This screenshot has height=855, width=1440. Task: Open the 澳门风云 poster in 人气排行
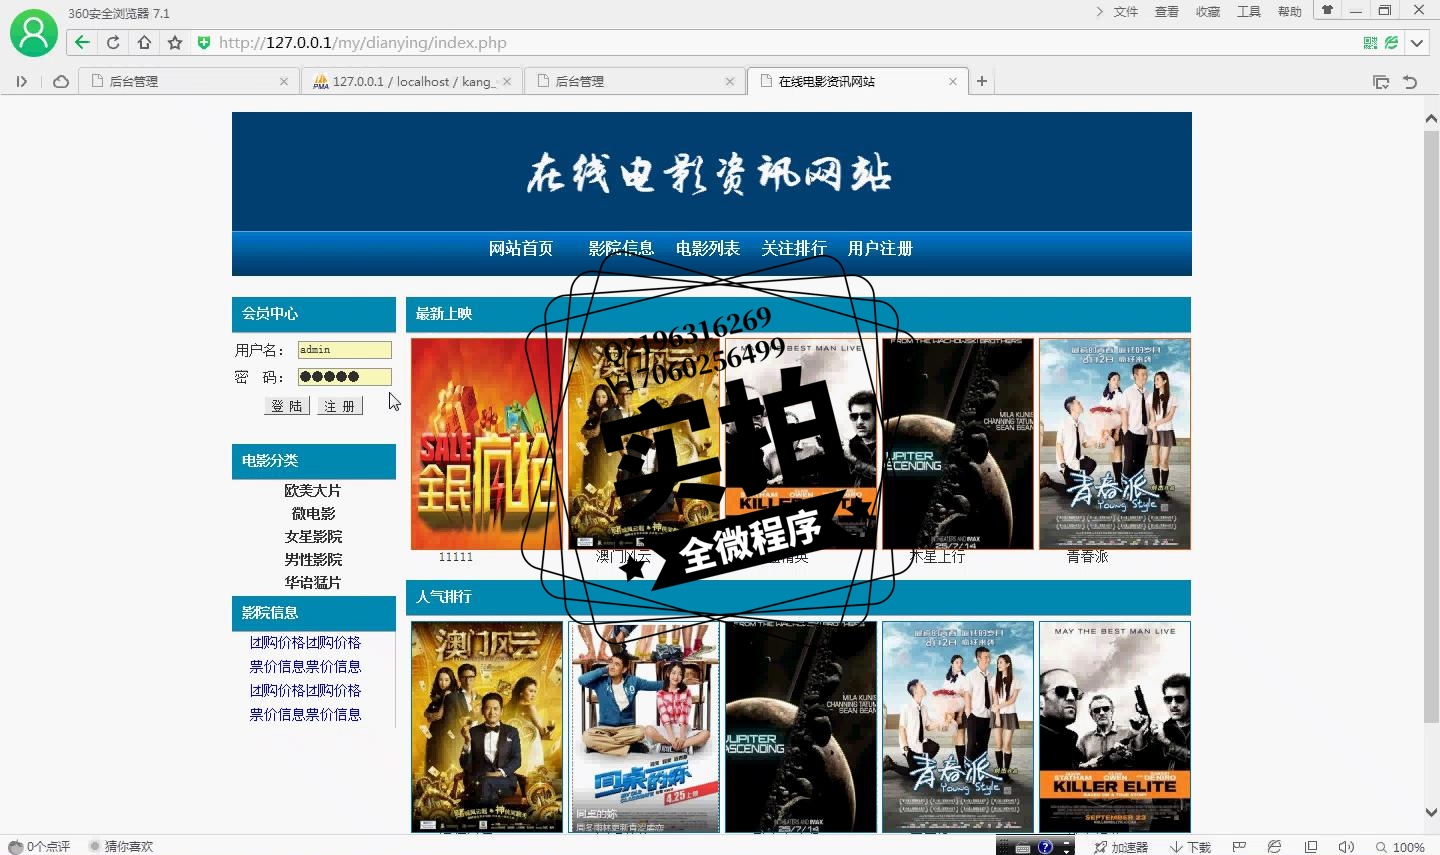487,727
